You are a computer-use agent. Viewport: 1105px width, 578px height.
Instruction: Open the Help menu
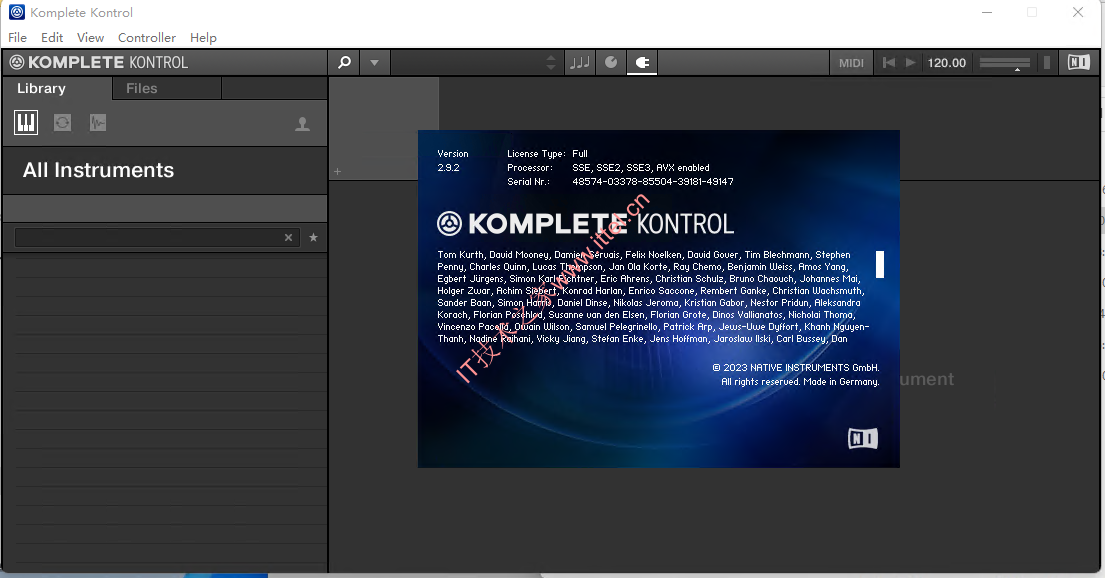pos(203,37)
